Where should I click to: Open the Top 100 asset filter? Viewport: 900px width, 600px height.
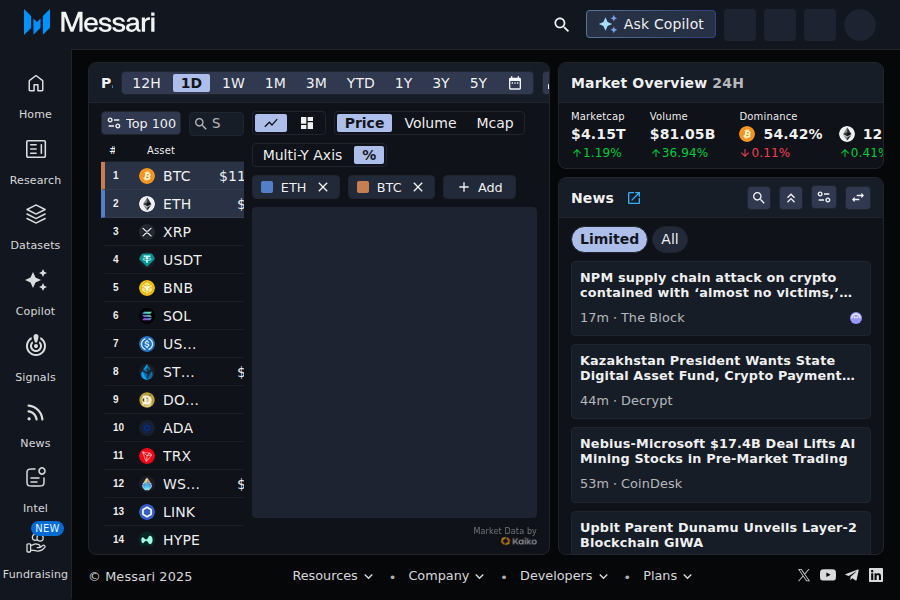[x=141, y=123]
